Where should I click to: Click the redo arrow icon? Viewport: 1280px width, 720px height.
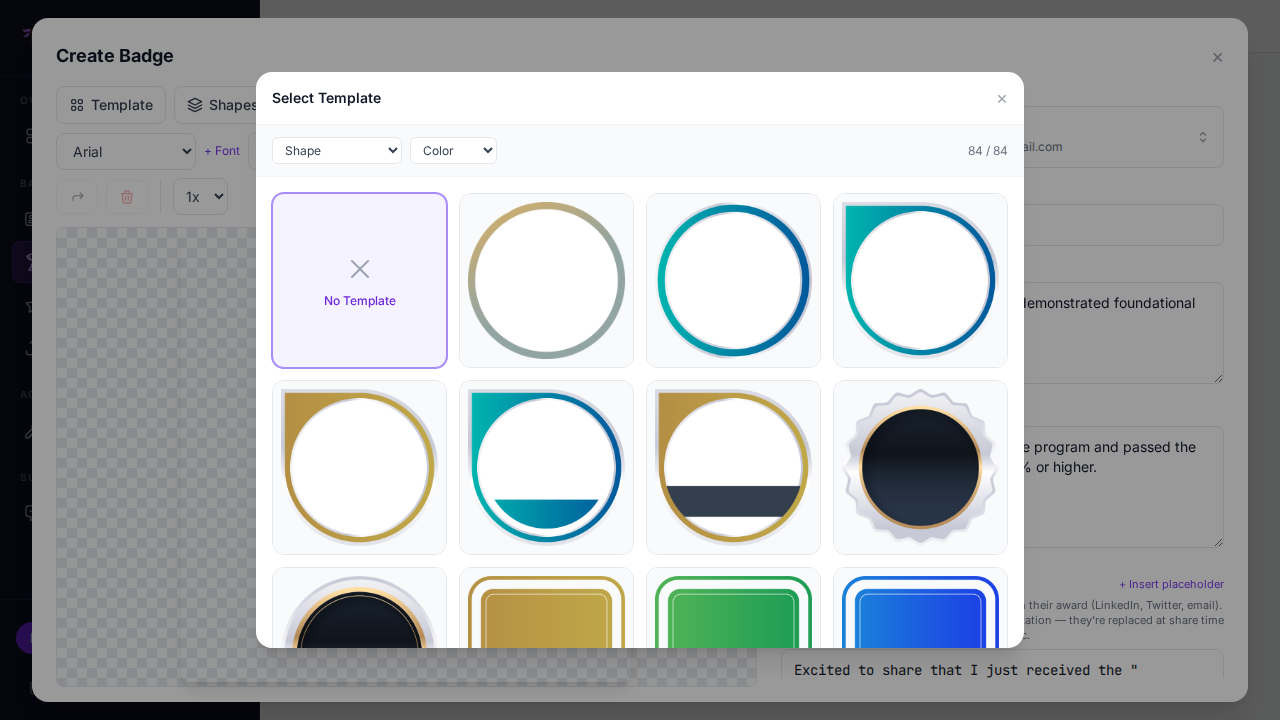(x=77, y=197)
